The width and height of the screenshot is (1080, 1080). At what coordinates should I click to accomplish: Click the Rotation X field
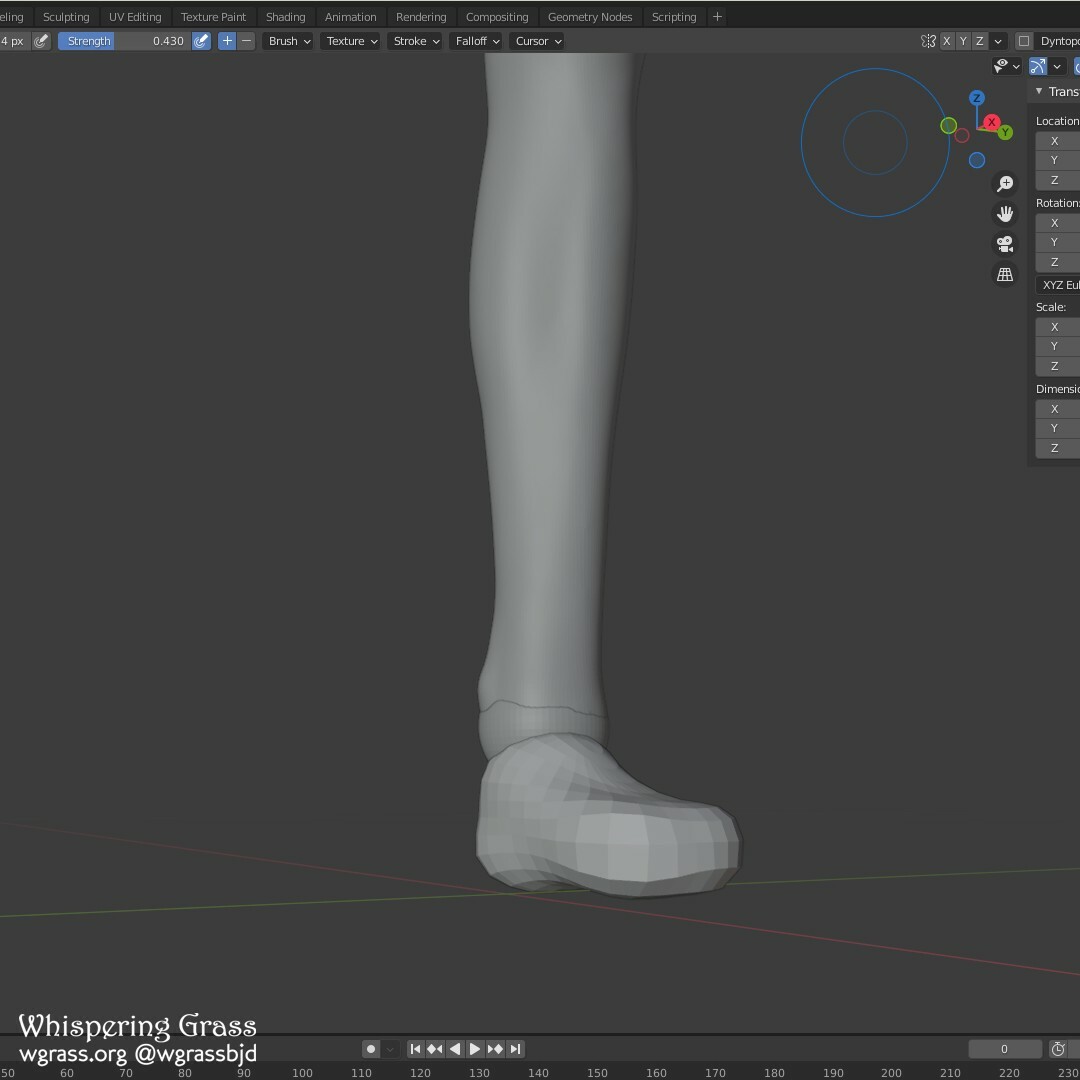tap(1058, 222)
